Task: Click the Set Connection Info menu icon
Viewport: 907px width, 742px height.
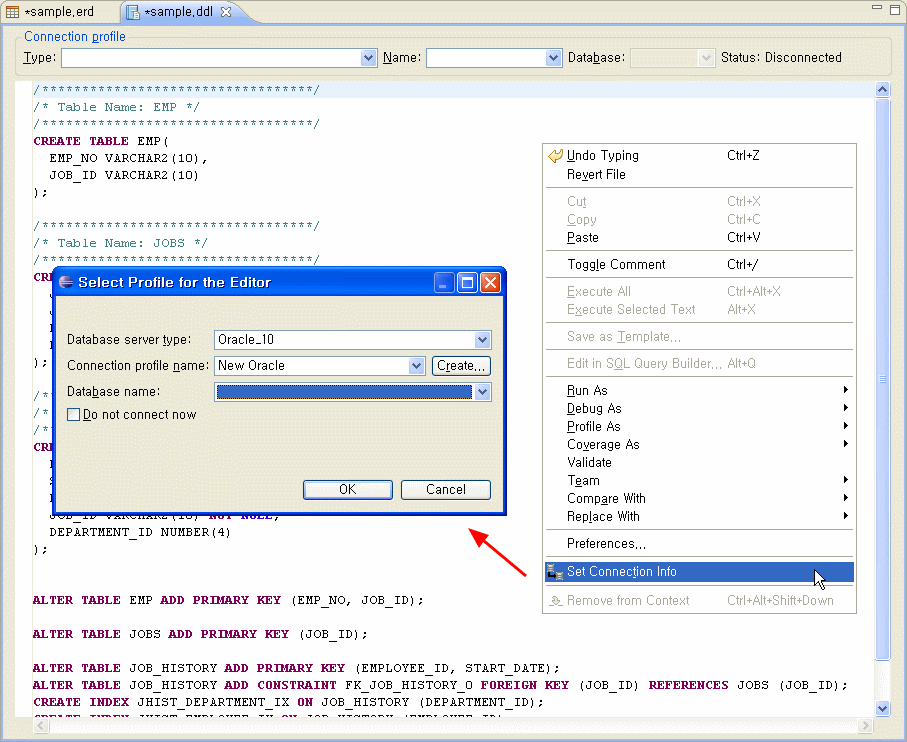Action: pos(555,572)
